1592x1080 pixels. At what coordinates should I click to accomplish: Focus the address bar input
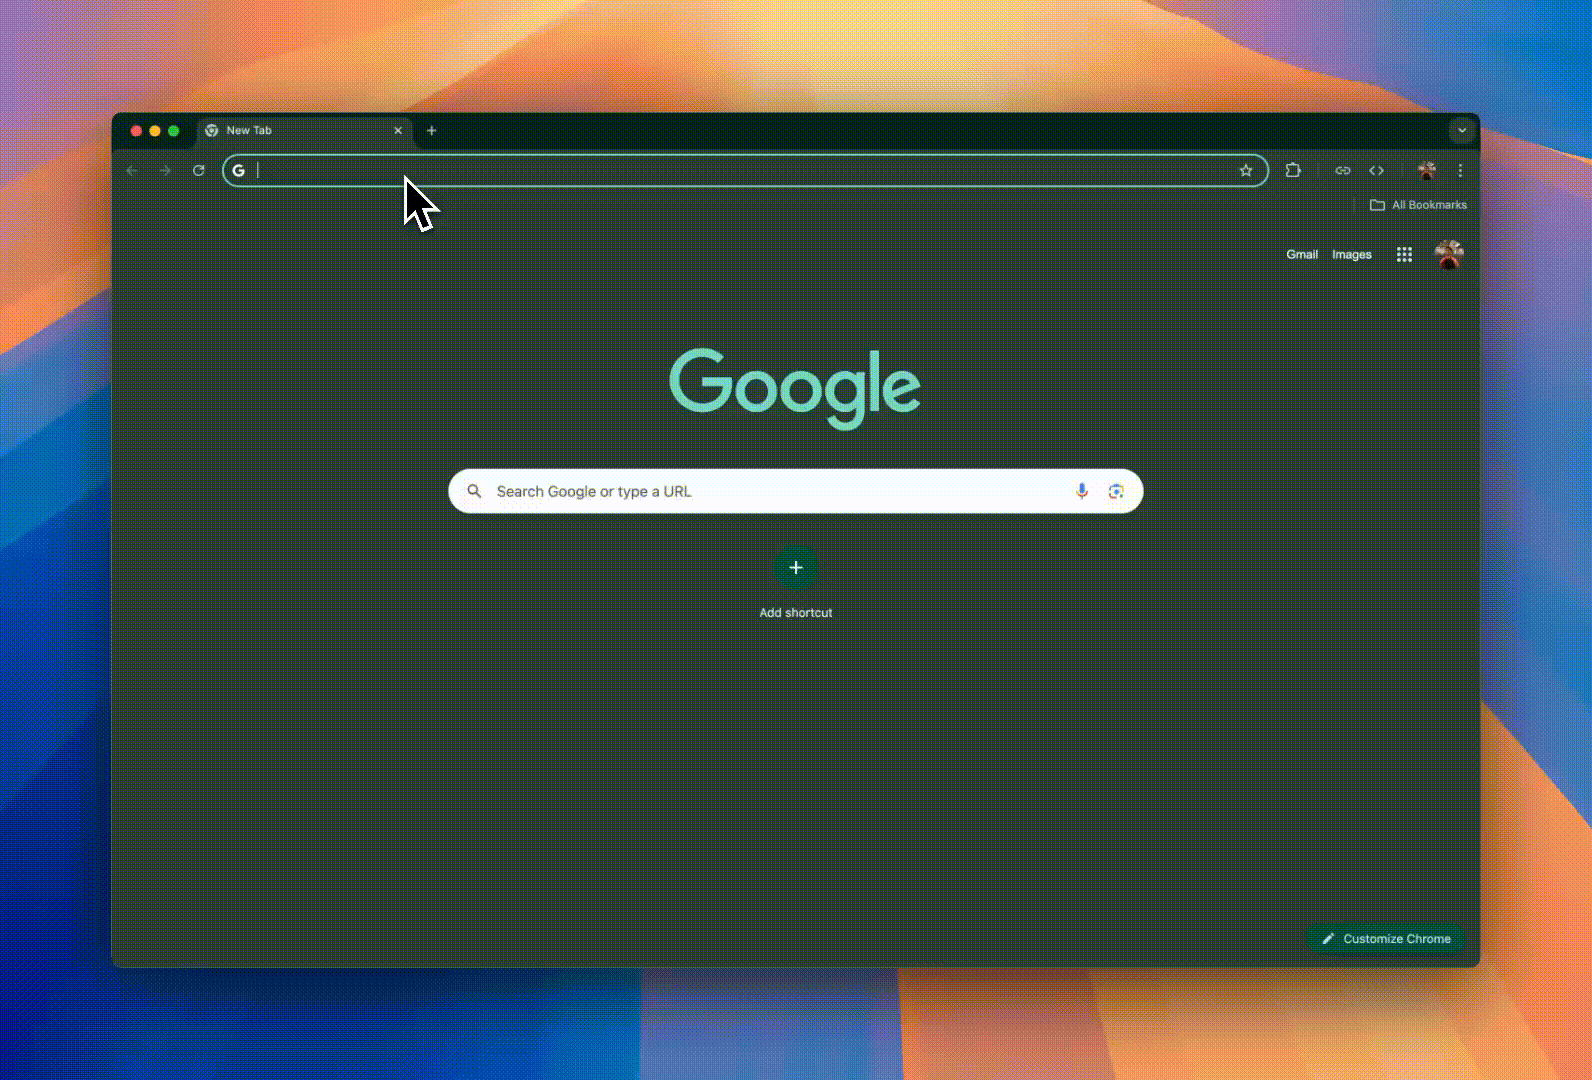pyautogui.click(x=745, y=171)
